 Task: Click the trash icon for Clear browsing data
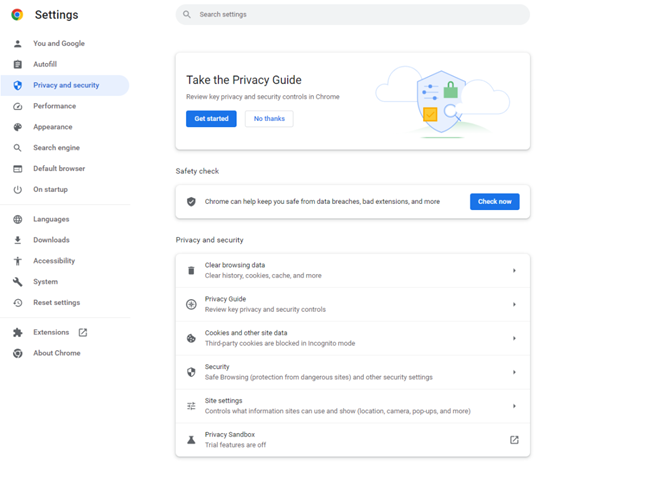191,270
